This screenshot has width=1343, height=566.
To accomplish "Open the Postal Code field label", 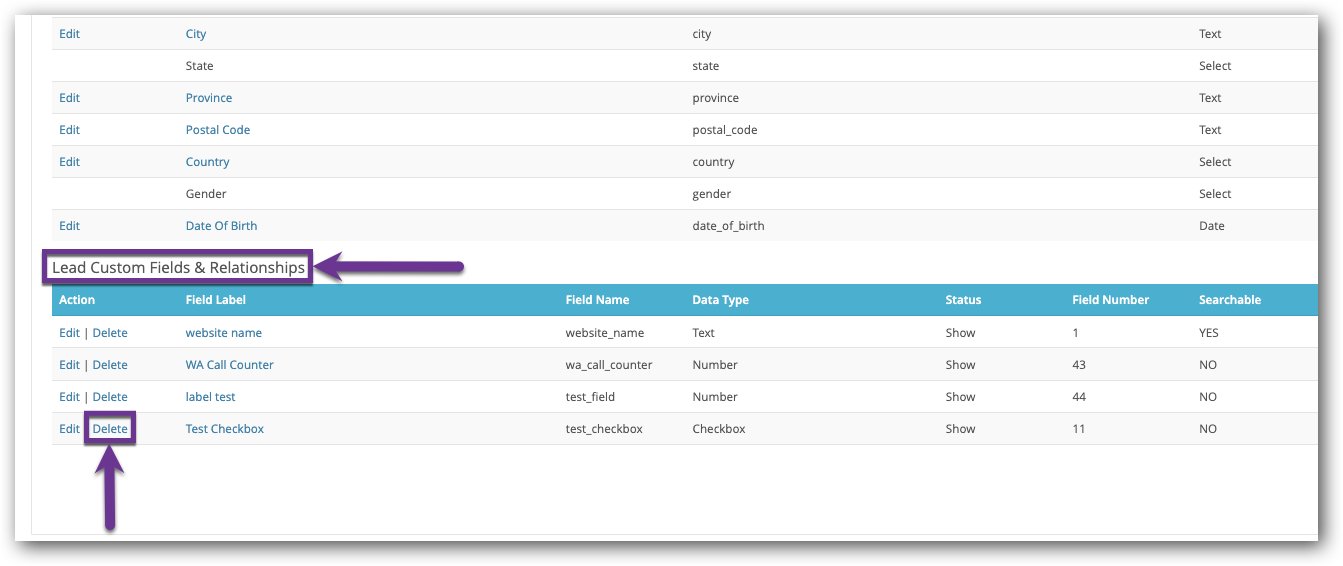I will (x=217, y=130).
